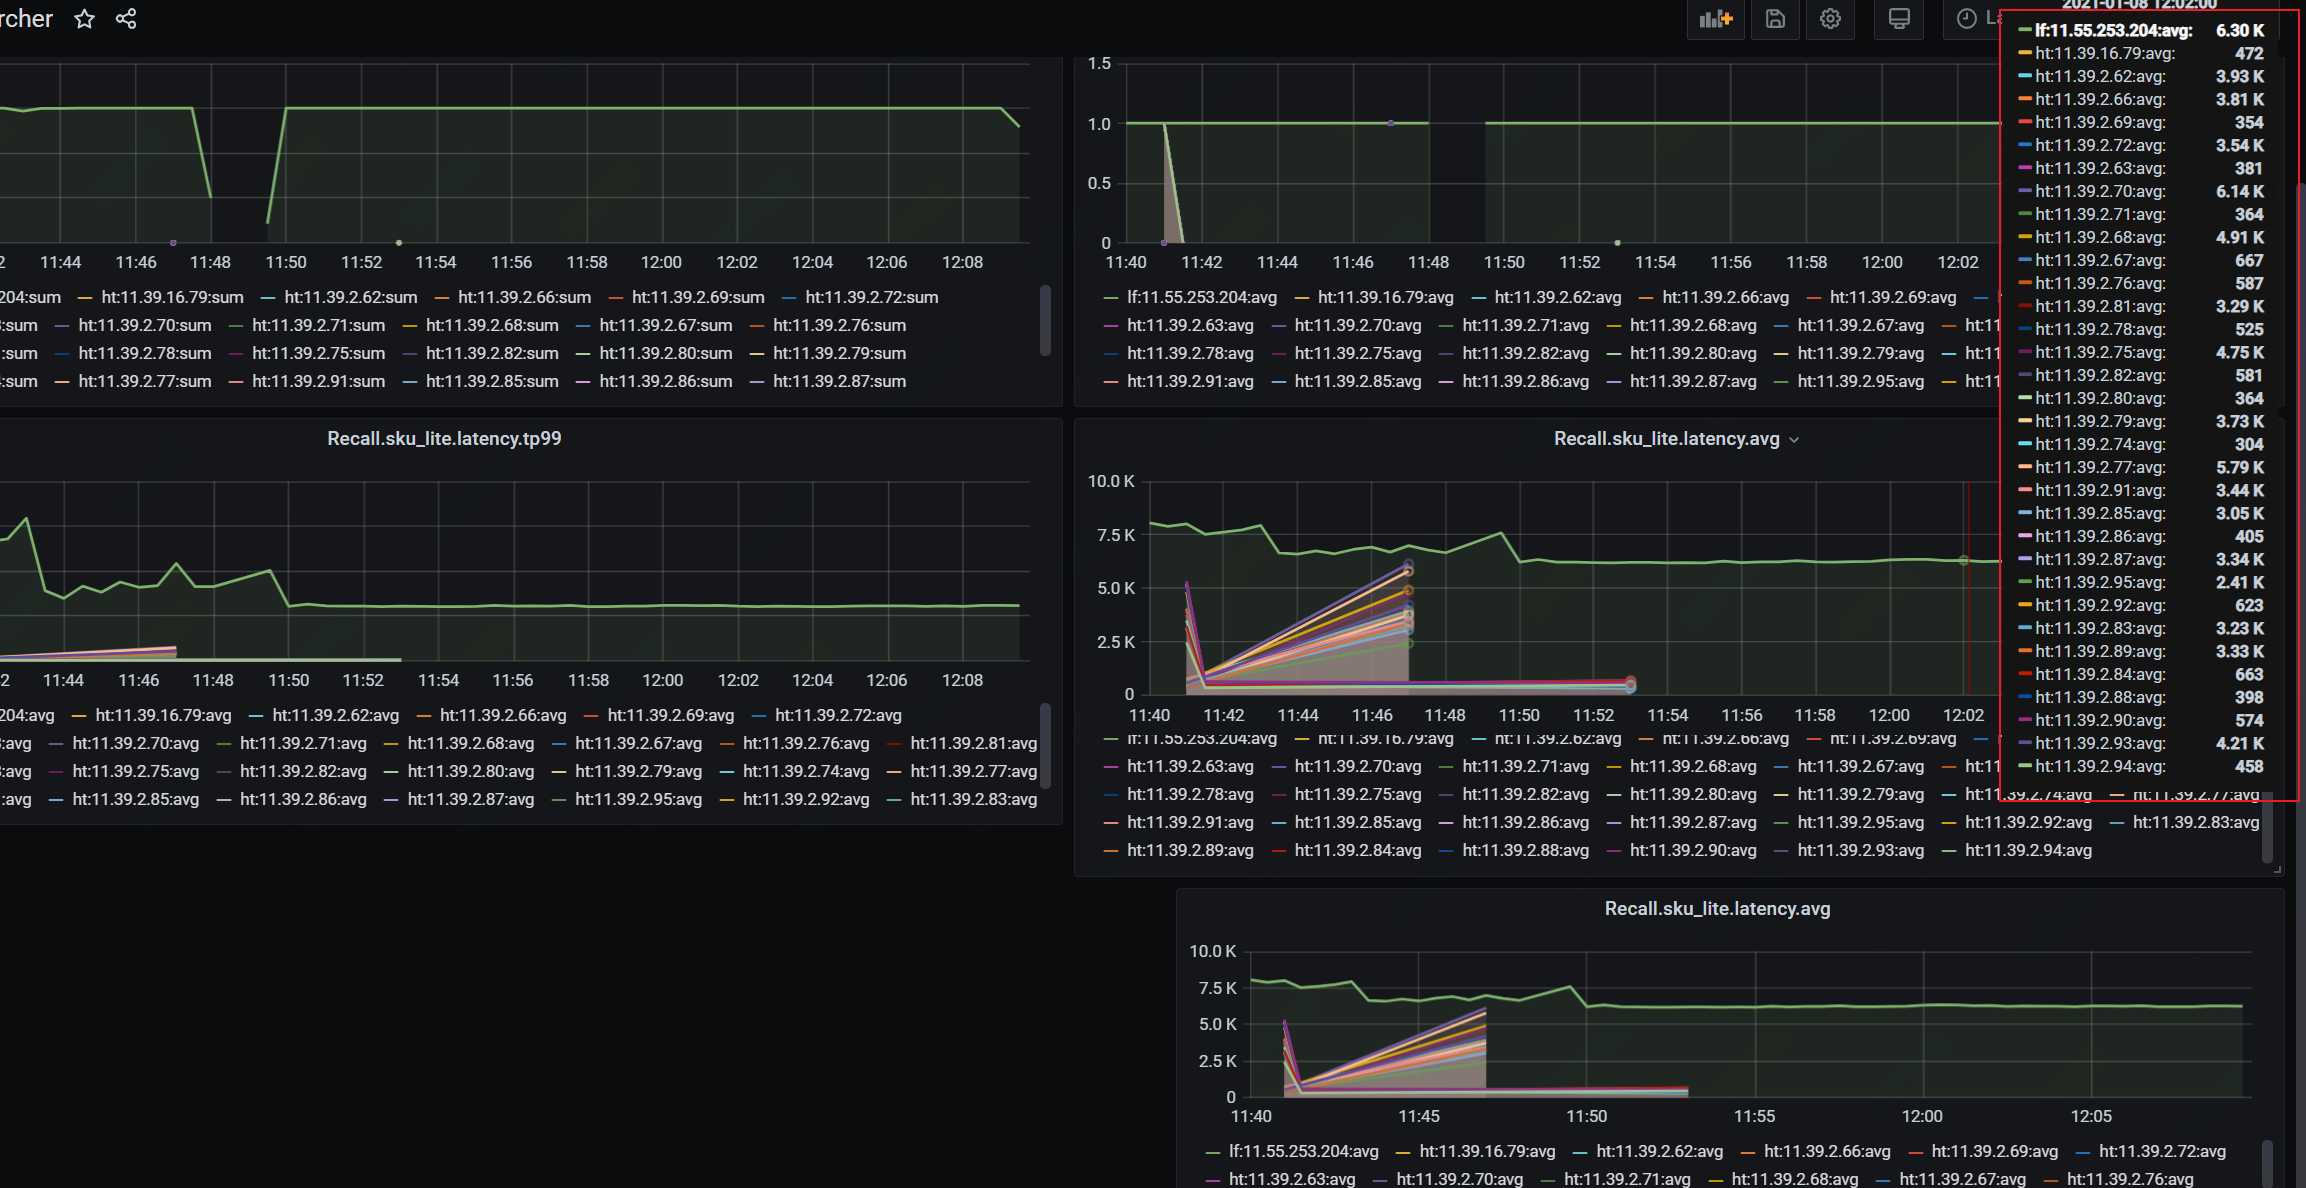Enable kiosk mode via the monitor icon
The height and width of the screenshot is (1188, 2306).
tap(1897, 18)
